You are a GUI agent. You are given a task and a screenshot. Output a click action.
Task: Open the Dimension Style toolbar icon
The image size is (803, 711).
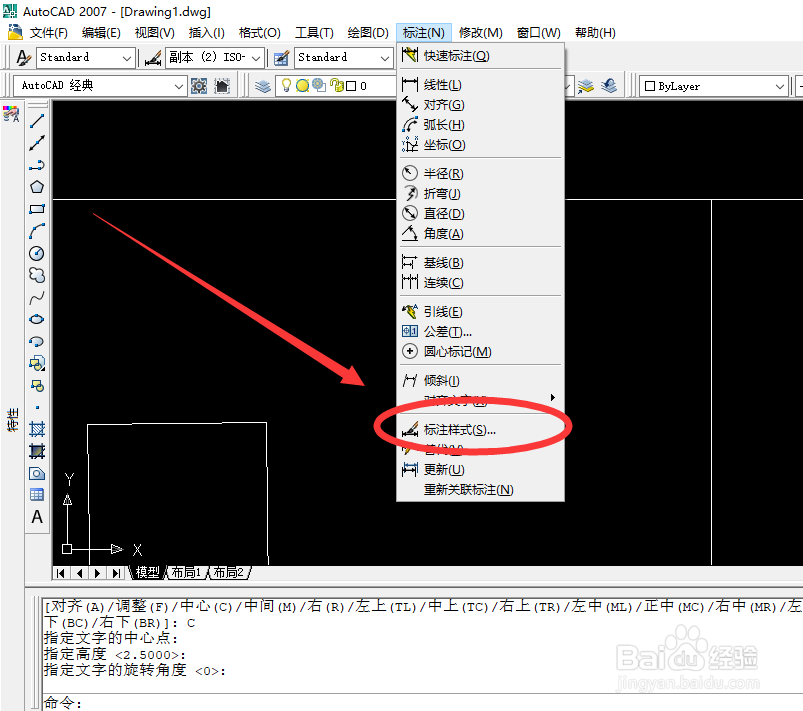(x=153, y=57)
